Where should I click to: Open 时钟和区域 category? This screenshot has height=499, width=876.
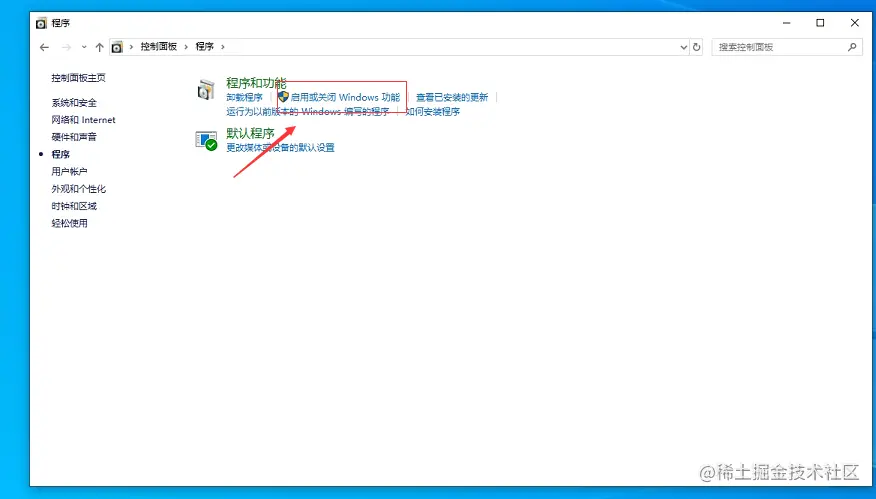74,206
